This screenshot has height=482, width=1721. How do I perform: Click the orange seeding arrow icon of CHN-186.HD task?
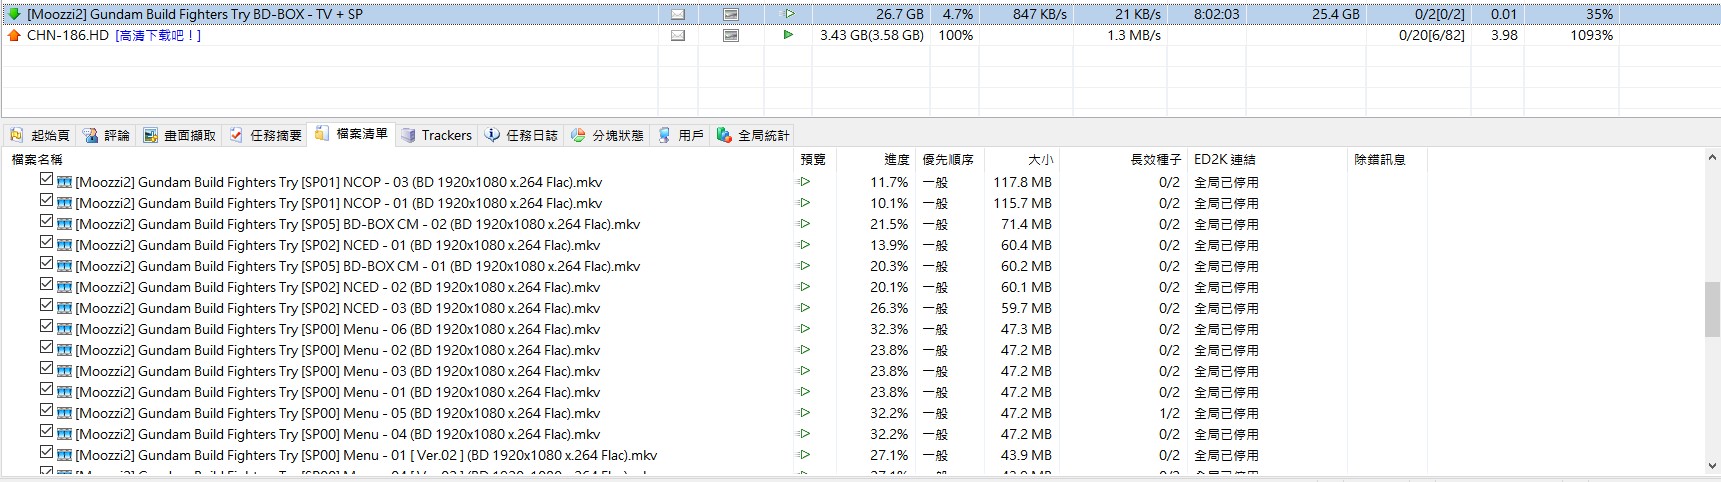[x=14, y=35]
